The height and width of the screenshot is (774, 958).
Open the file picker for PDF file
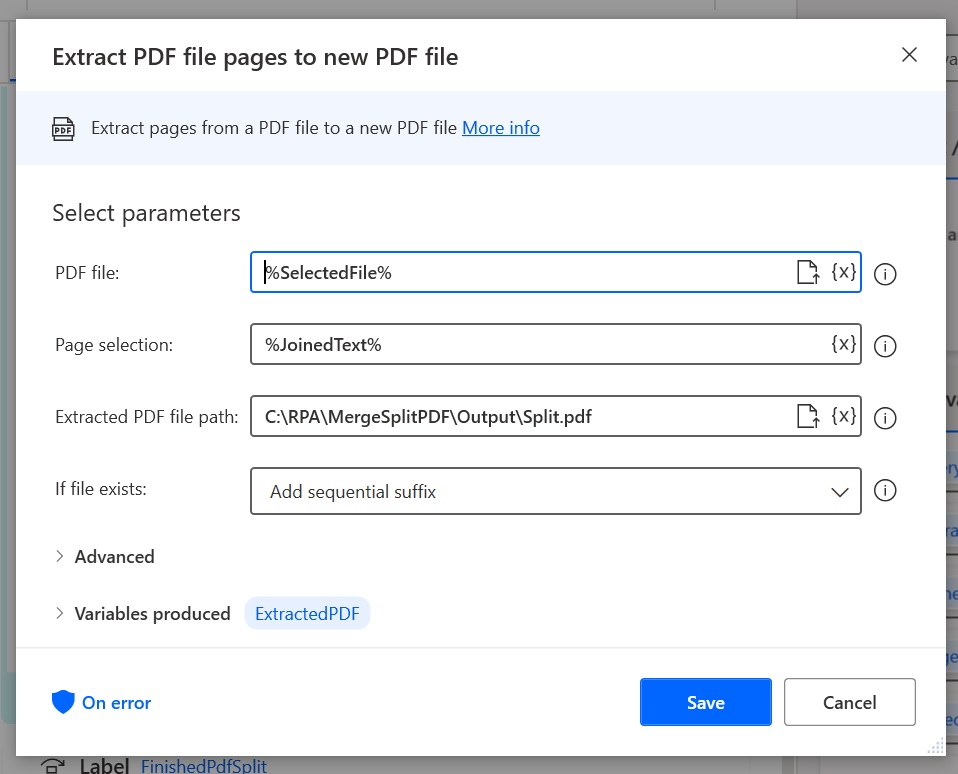(x=807, y=272)
